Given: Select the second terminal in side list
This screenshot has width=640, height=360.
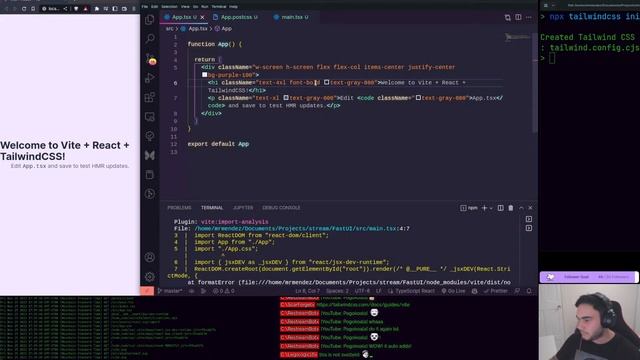Looking at the screenshot, I should pyautogui.click(x=529, y=228).
